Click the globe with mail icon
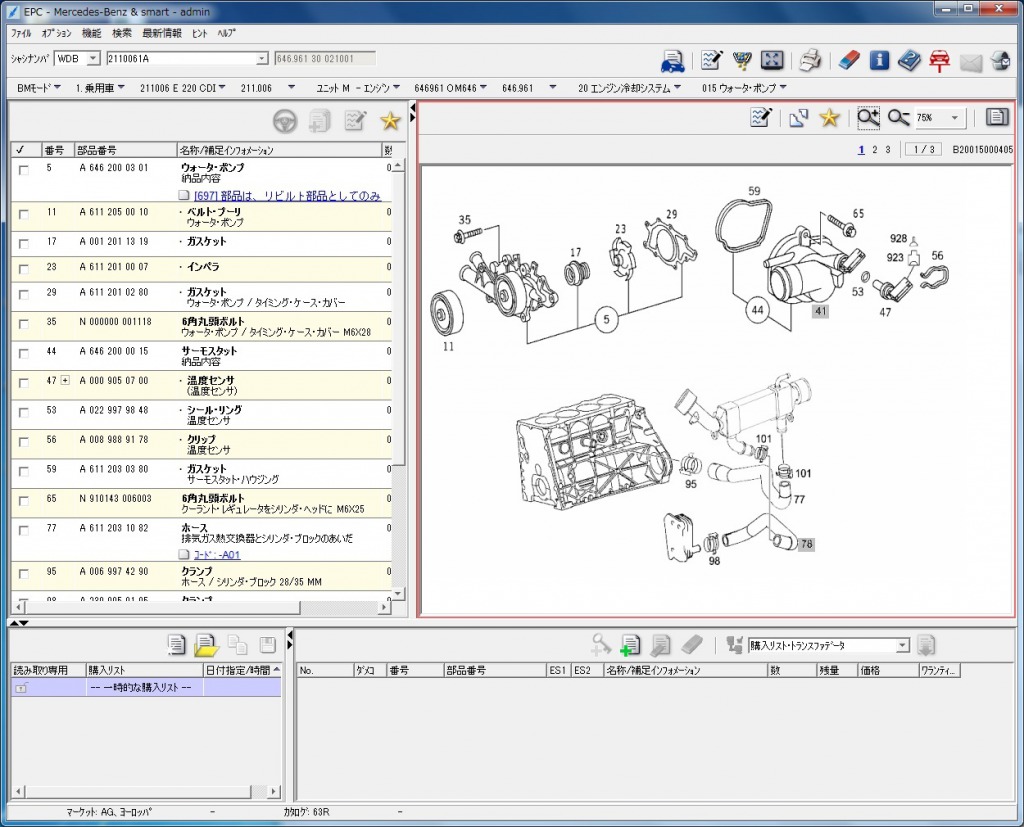This screenshot has width=1024, height=827. click(x=1000, y=61)
